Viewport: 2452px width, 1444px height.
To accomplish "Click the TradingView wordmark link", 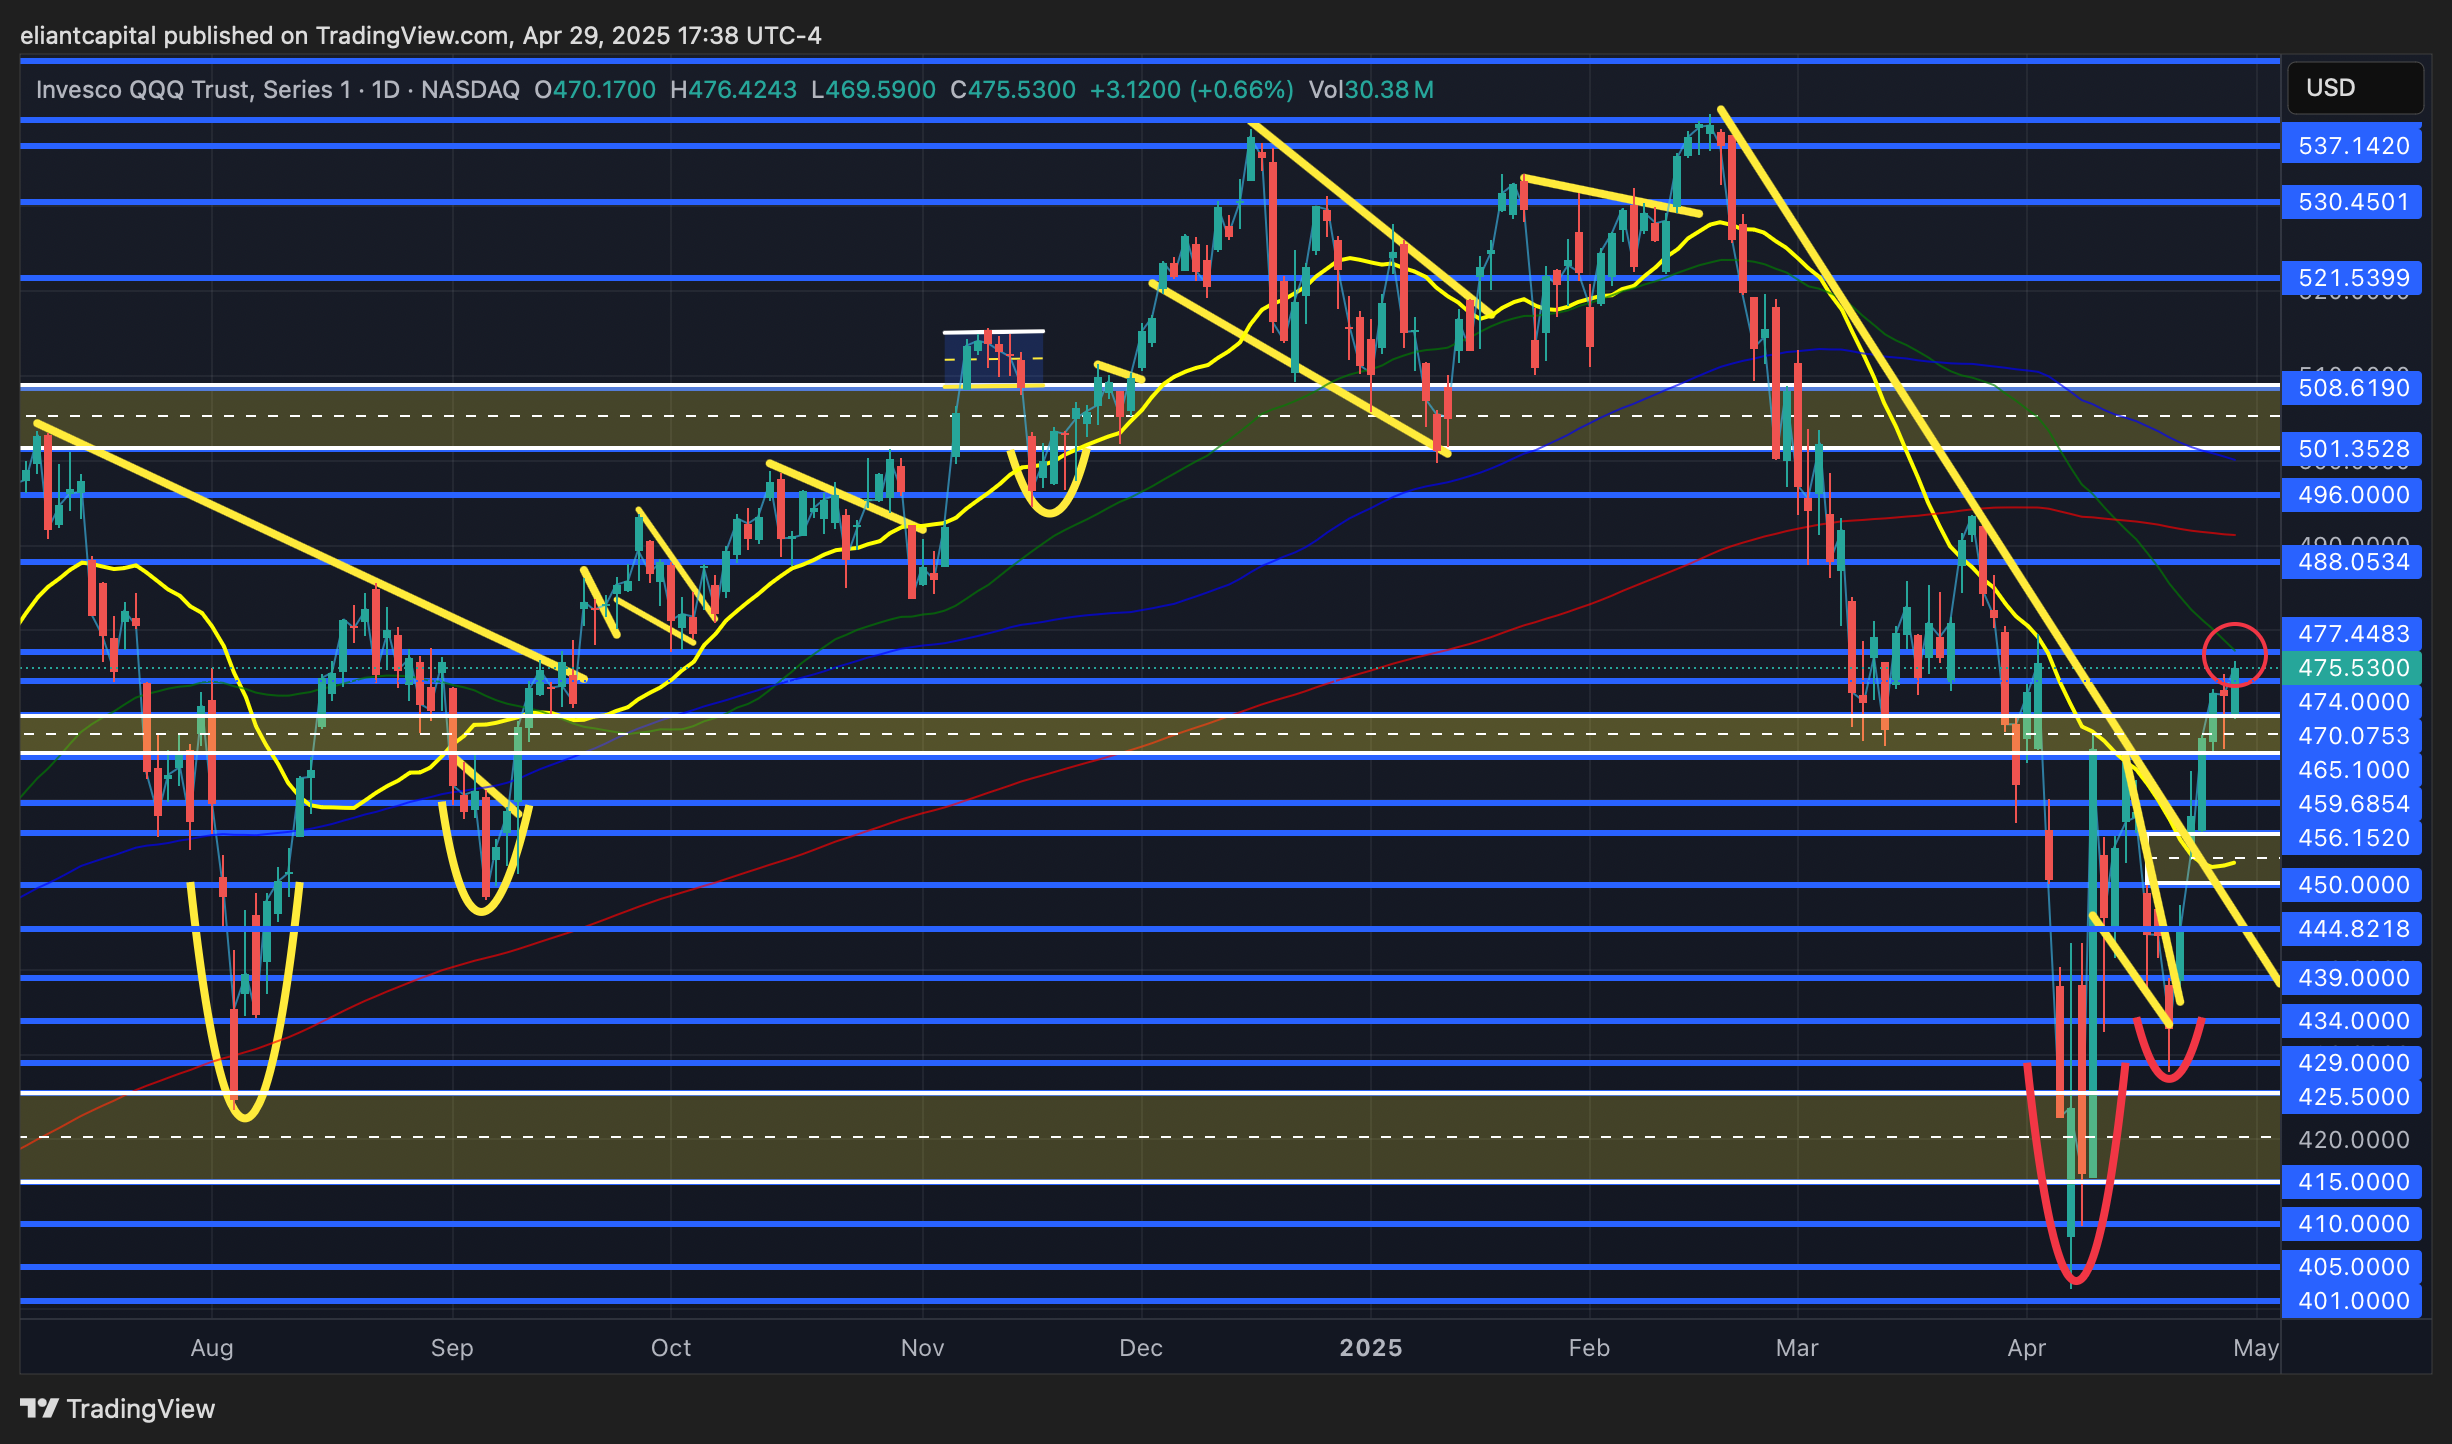I will (x=140, y=1408).
